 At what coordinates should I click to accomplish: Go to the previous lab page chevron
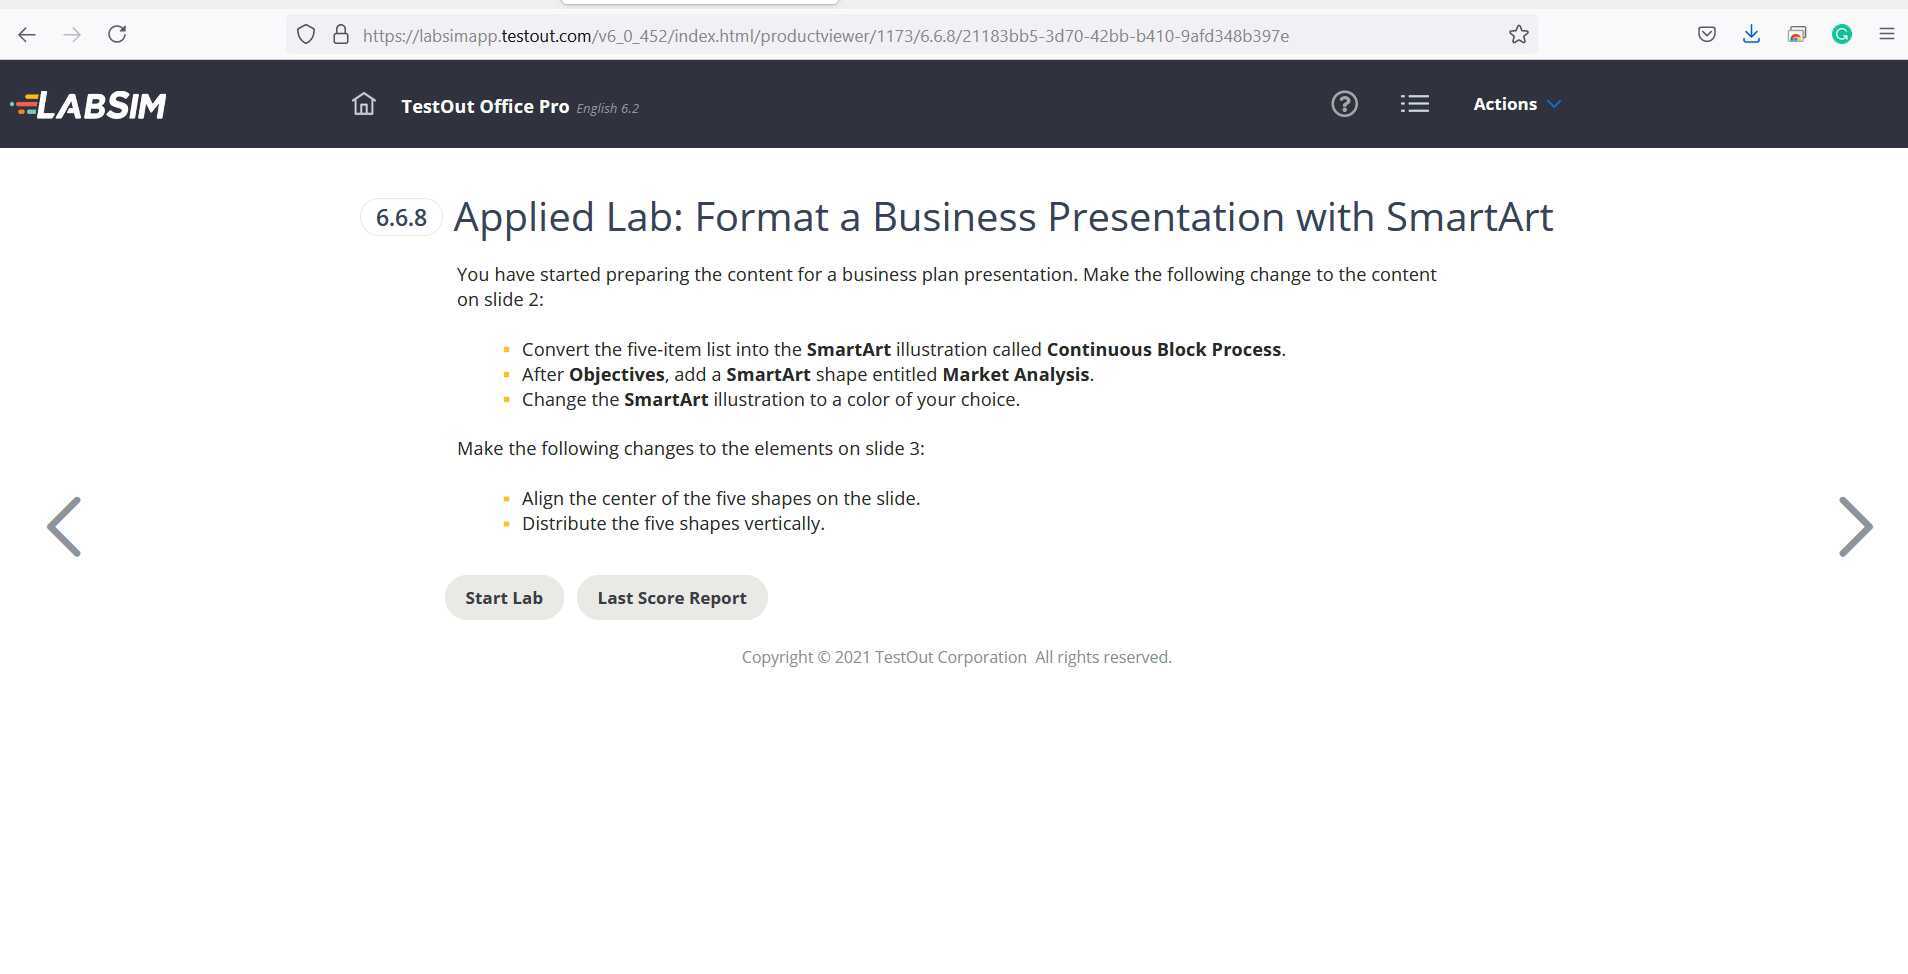point(63,526)
